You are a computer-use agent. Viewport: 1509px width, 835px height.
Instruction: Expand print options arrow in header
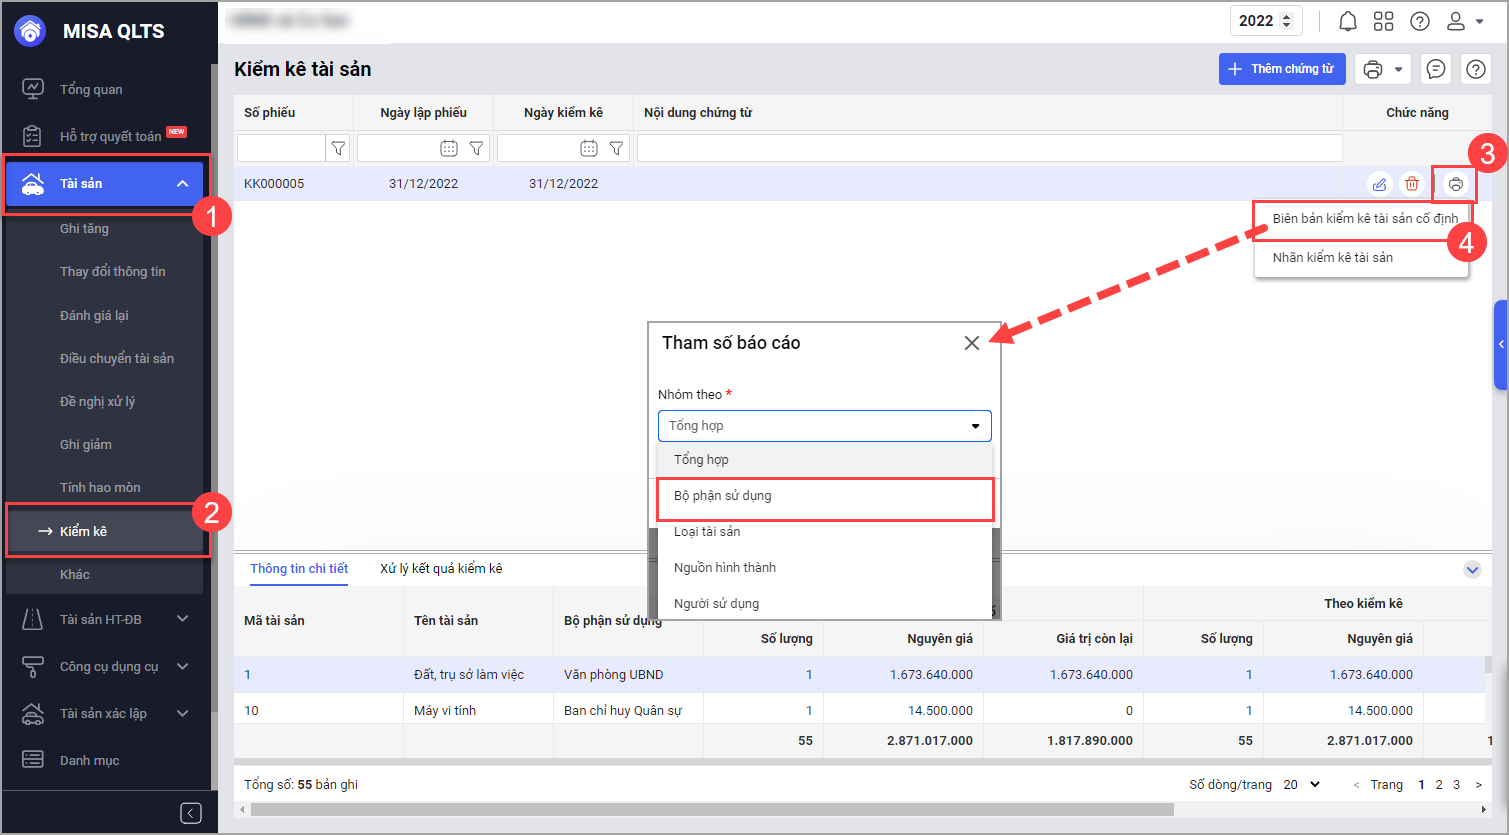coord(1398,69)
